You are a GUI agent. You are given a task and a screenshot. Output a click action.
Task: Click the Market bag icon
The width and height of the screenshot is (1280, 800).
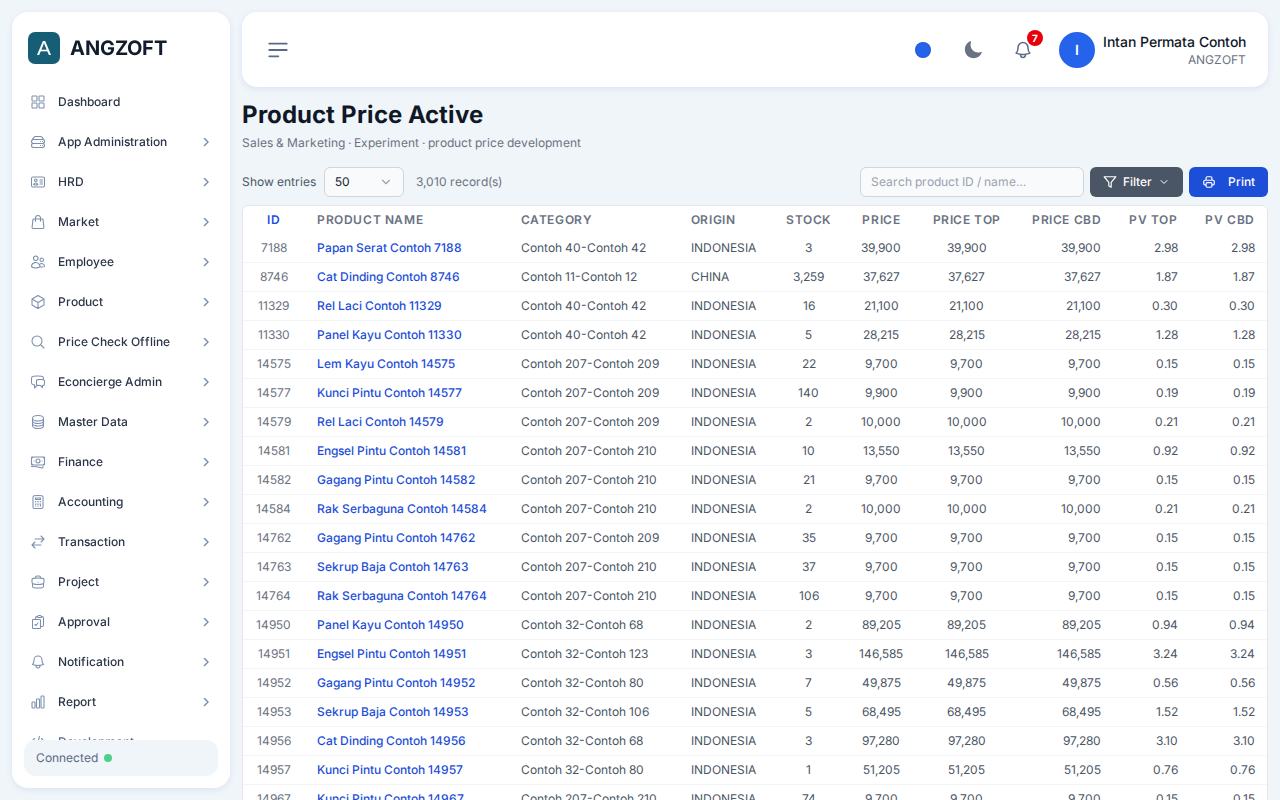tap(38, 222)
